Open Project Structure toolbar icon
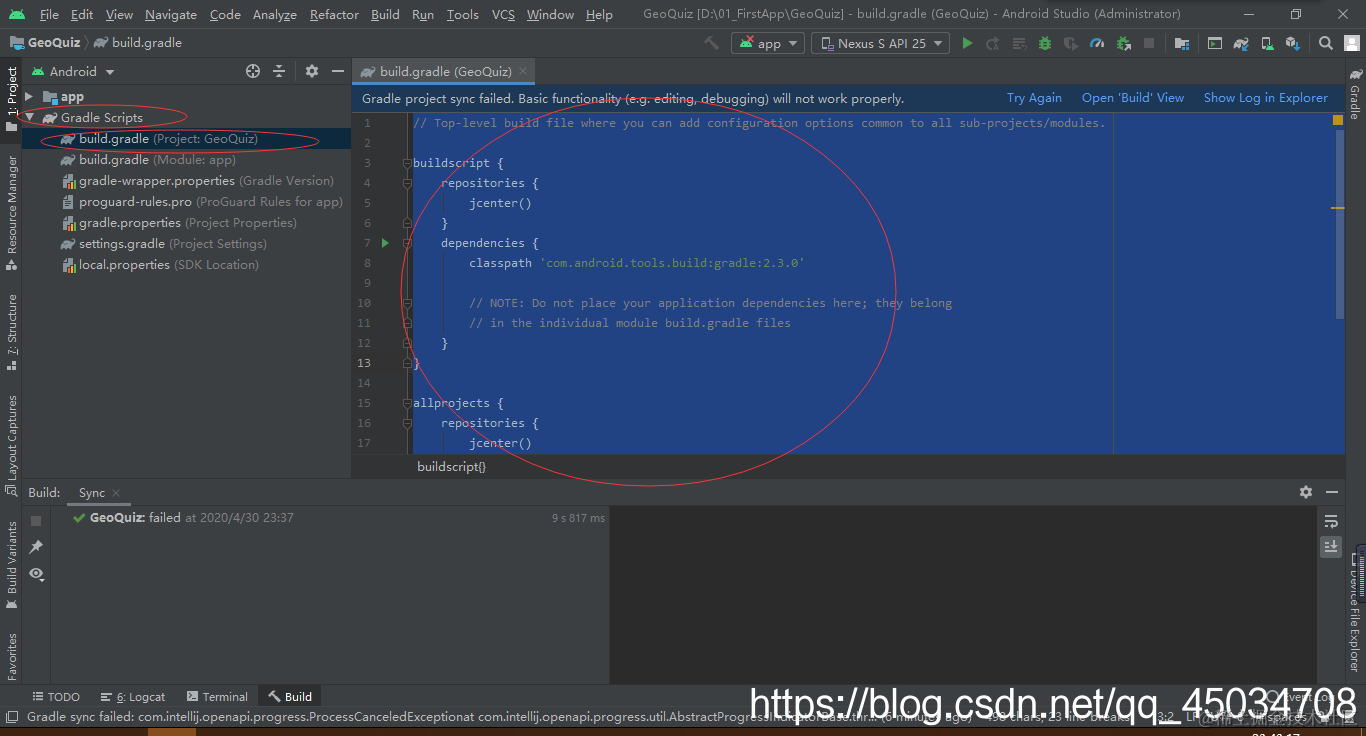The height and width of the screenshot is (736, 1366). point(1182,43)
